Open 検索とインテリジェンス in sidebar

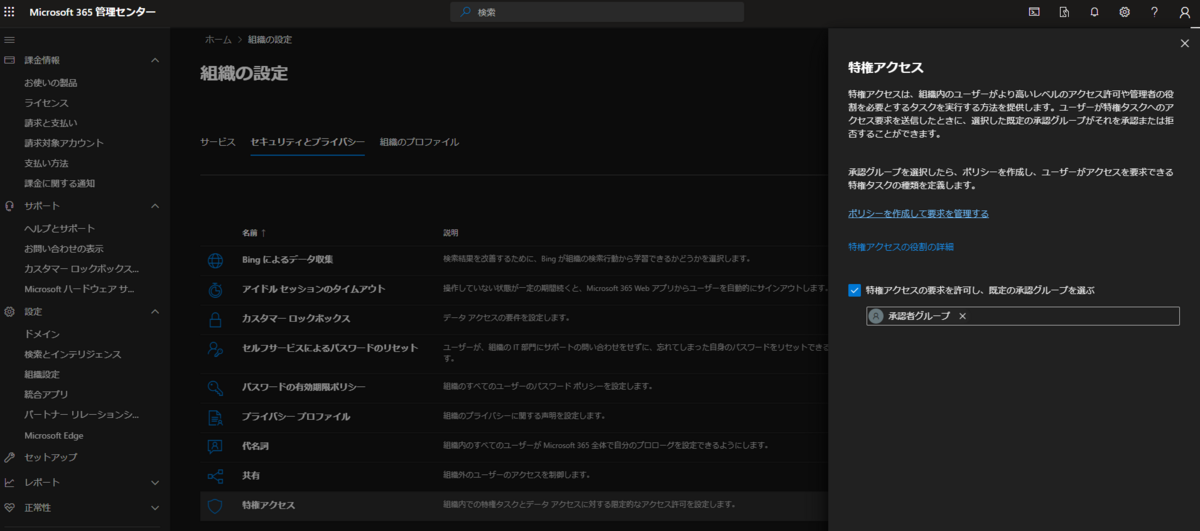(x=73, y=354)
